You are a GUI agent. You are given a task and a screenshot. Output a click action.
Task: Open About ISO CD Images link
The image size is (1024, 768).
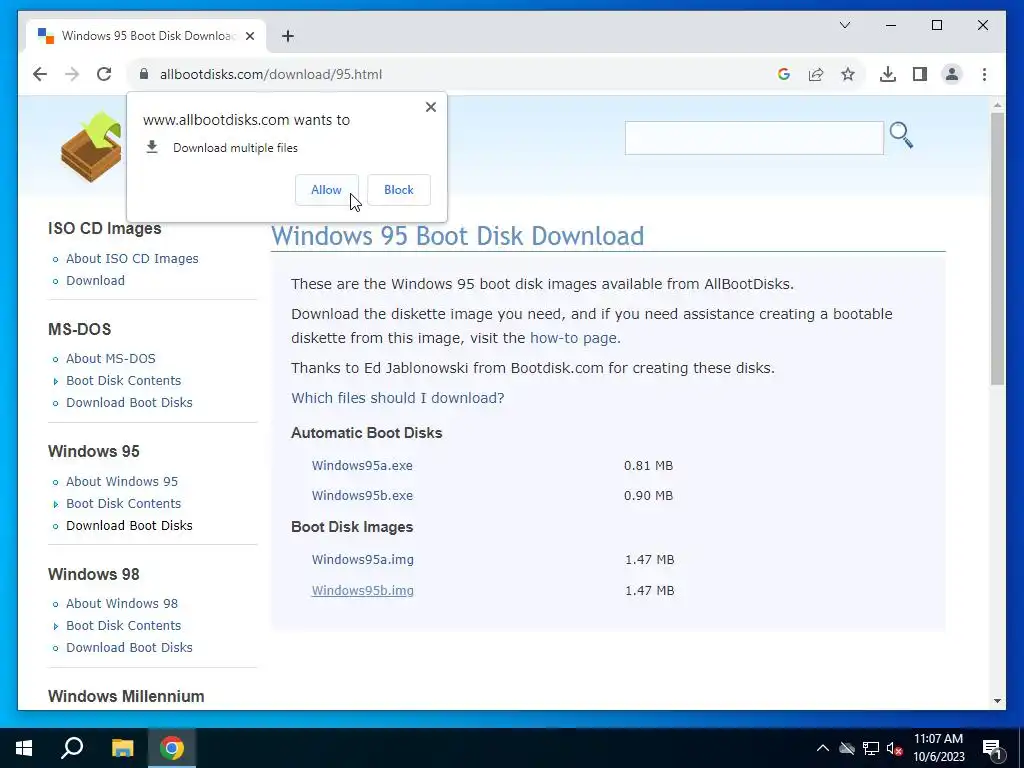pyautogui.click(x=132, y=259)
